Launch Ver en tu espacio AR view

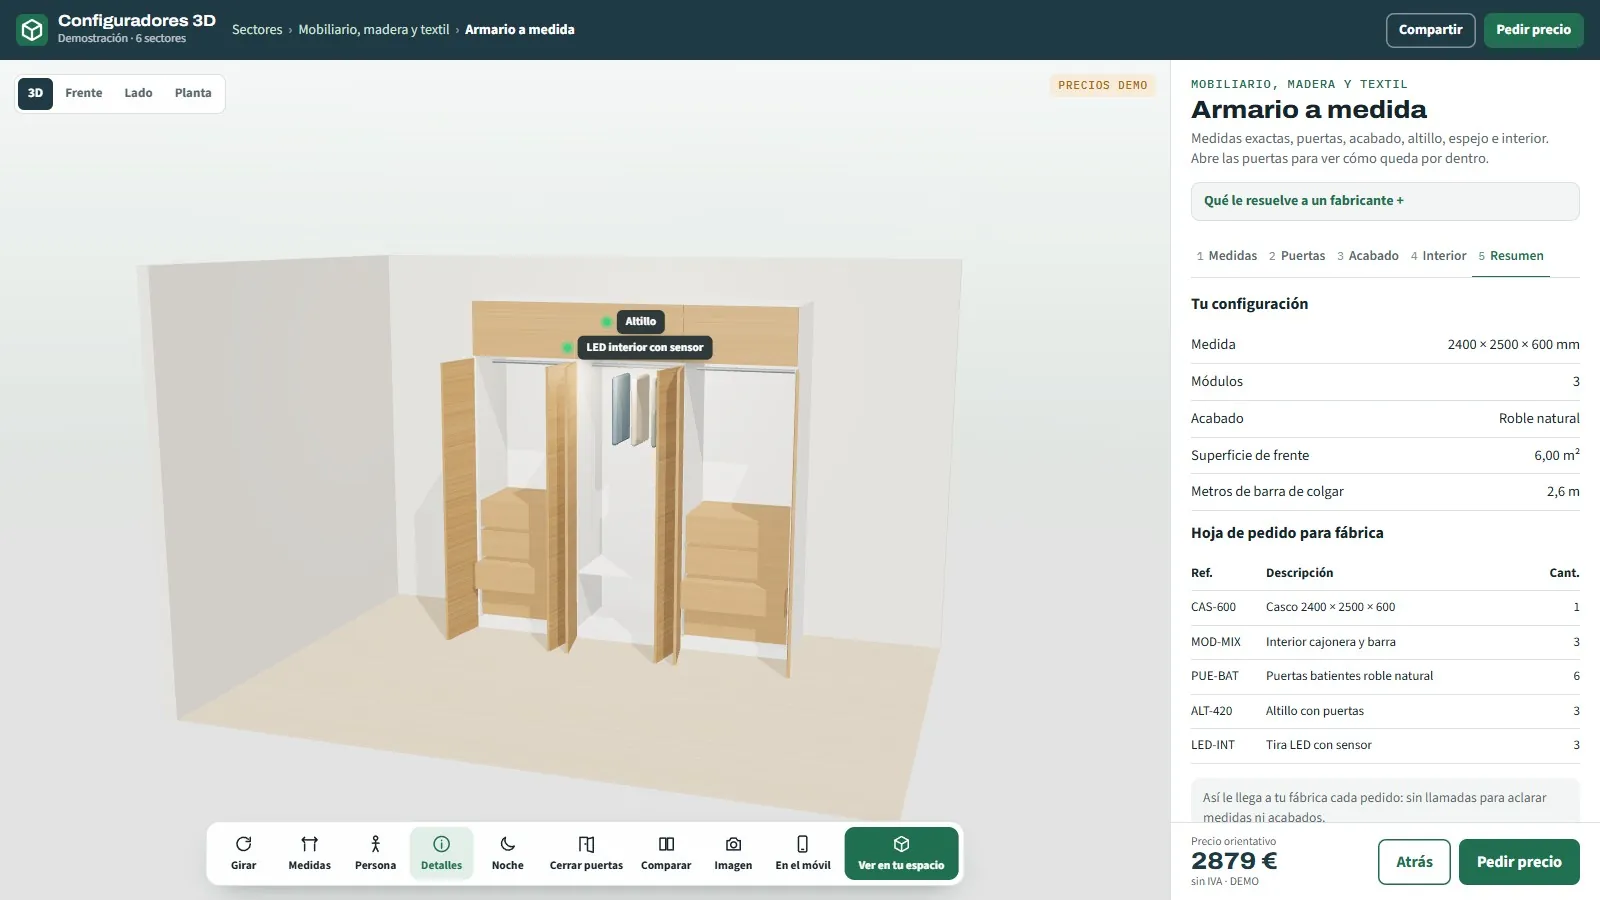(x=901, y=853)
